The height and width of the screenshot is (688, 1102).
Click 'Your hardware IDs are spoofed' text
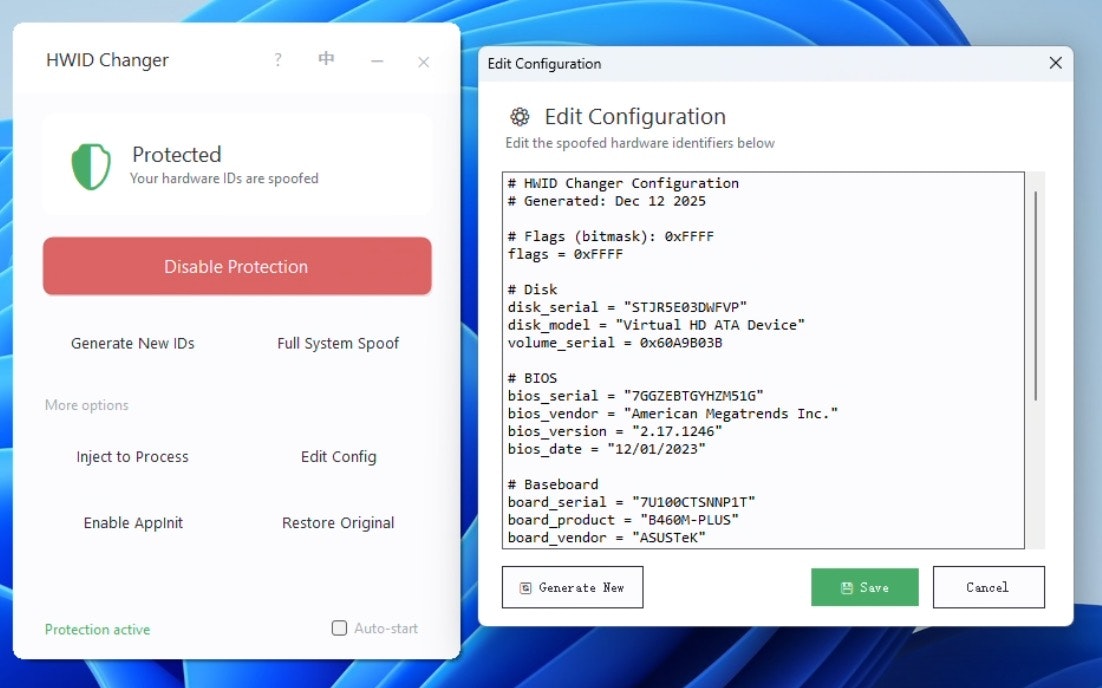click(x=224, y=179)
